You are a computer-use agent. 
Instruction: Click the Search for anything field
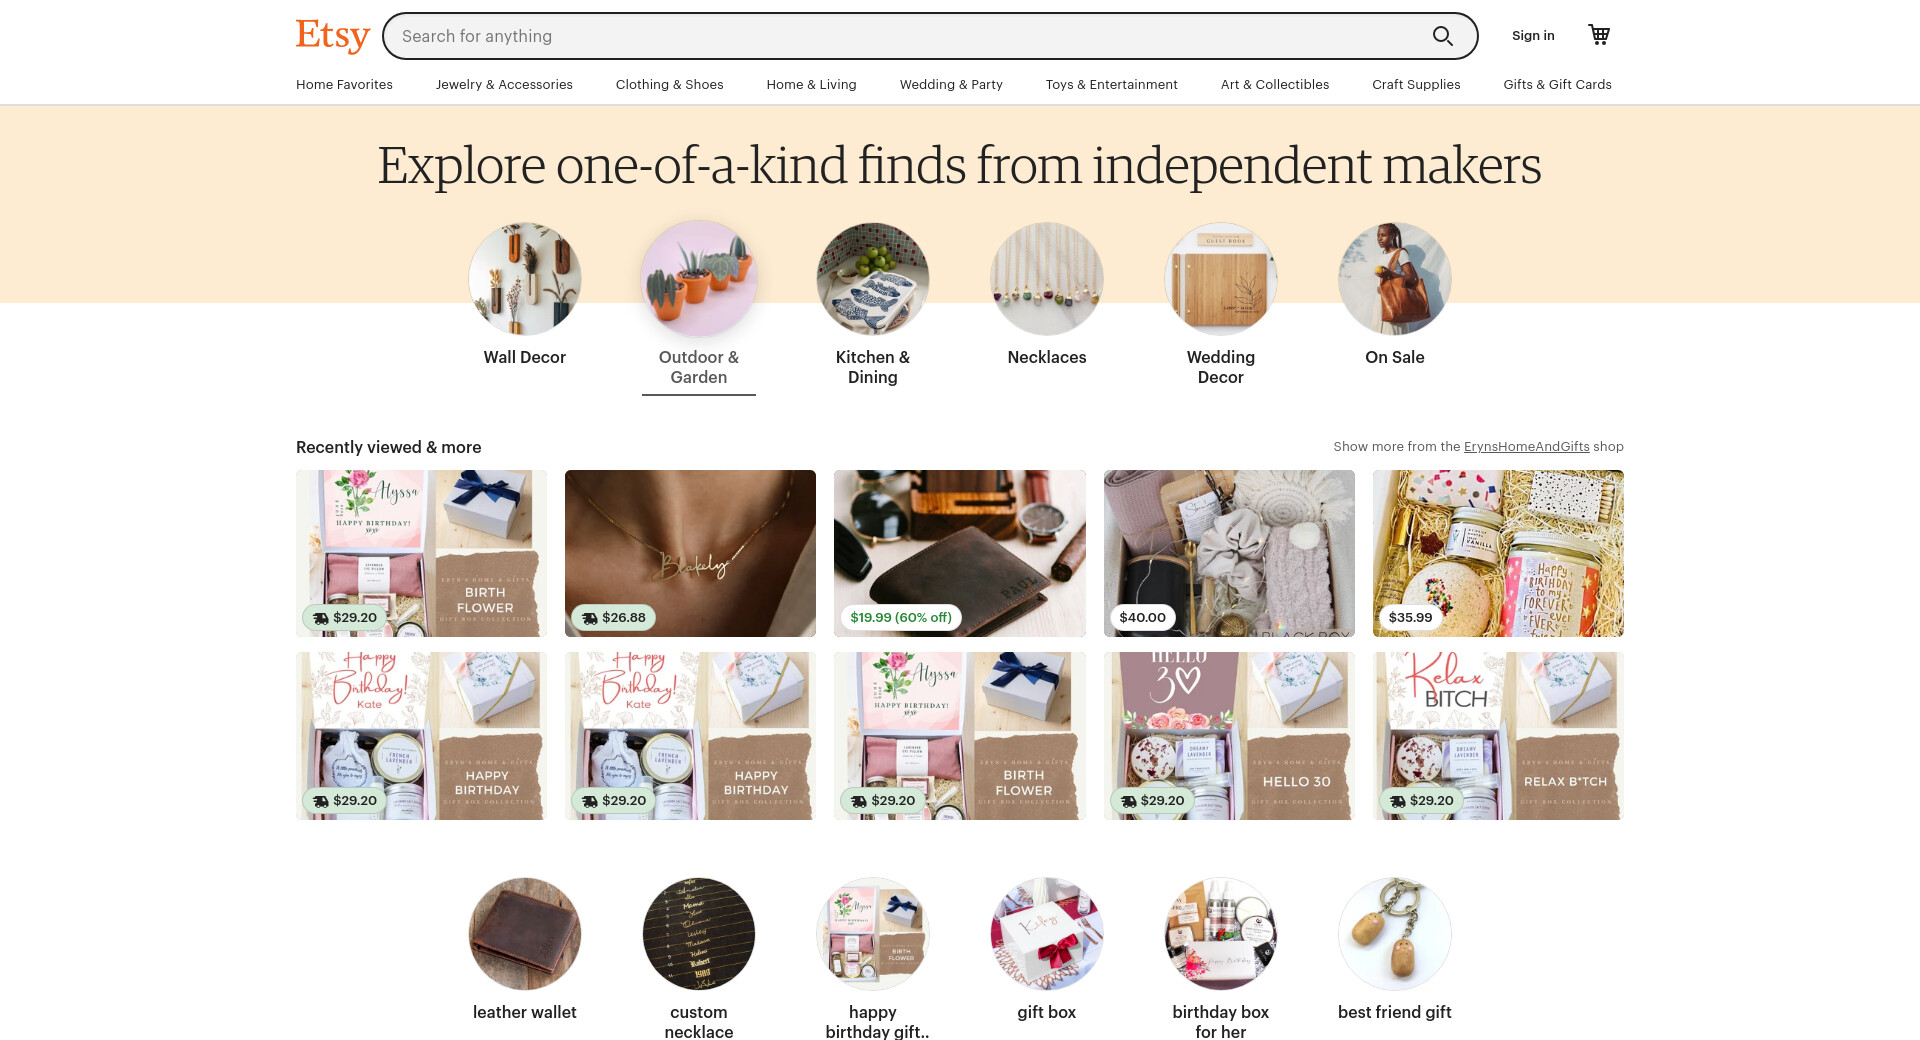(910, 36)
